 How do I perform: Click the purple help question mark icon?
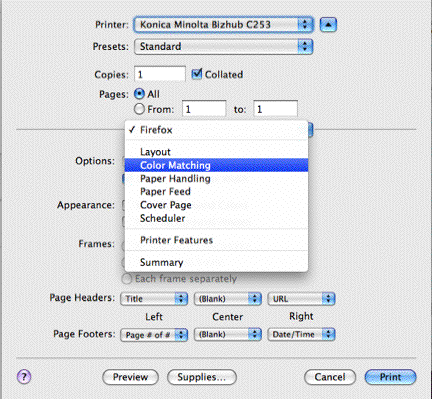coord(24,377)
